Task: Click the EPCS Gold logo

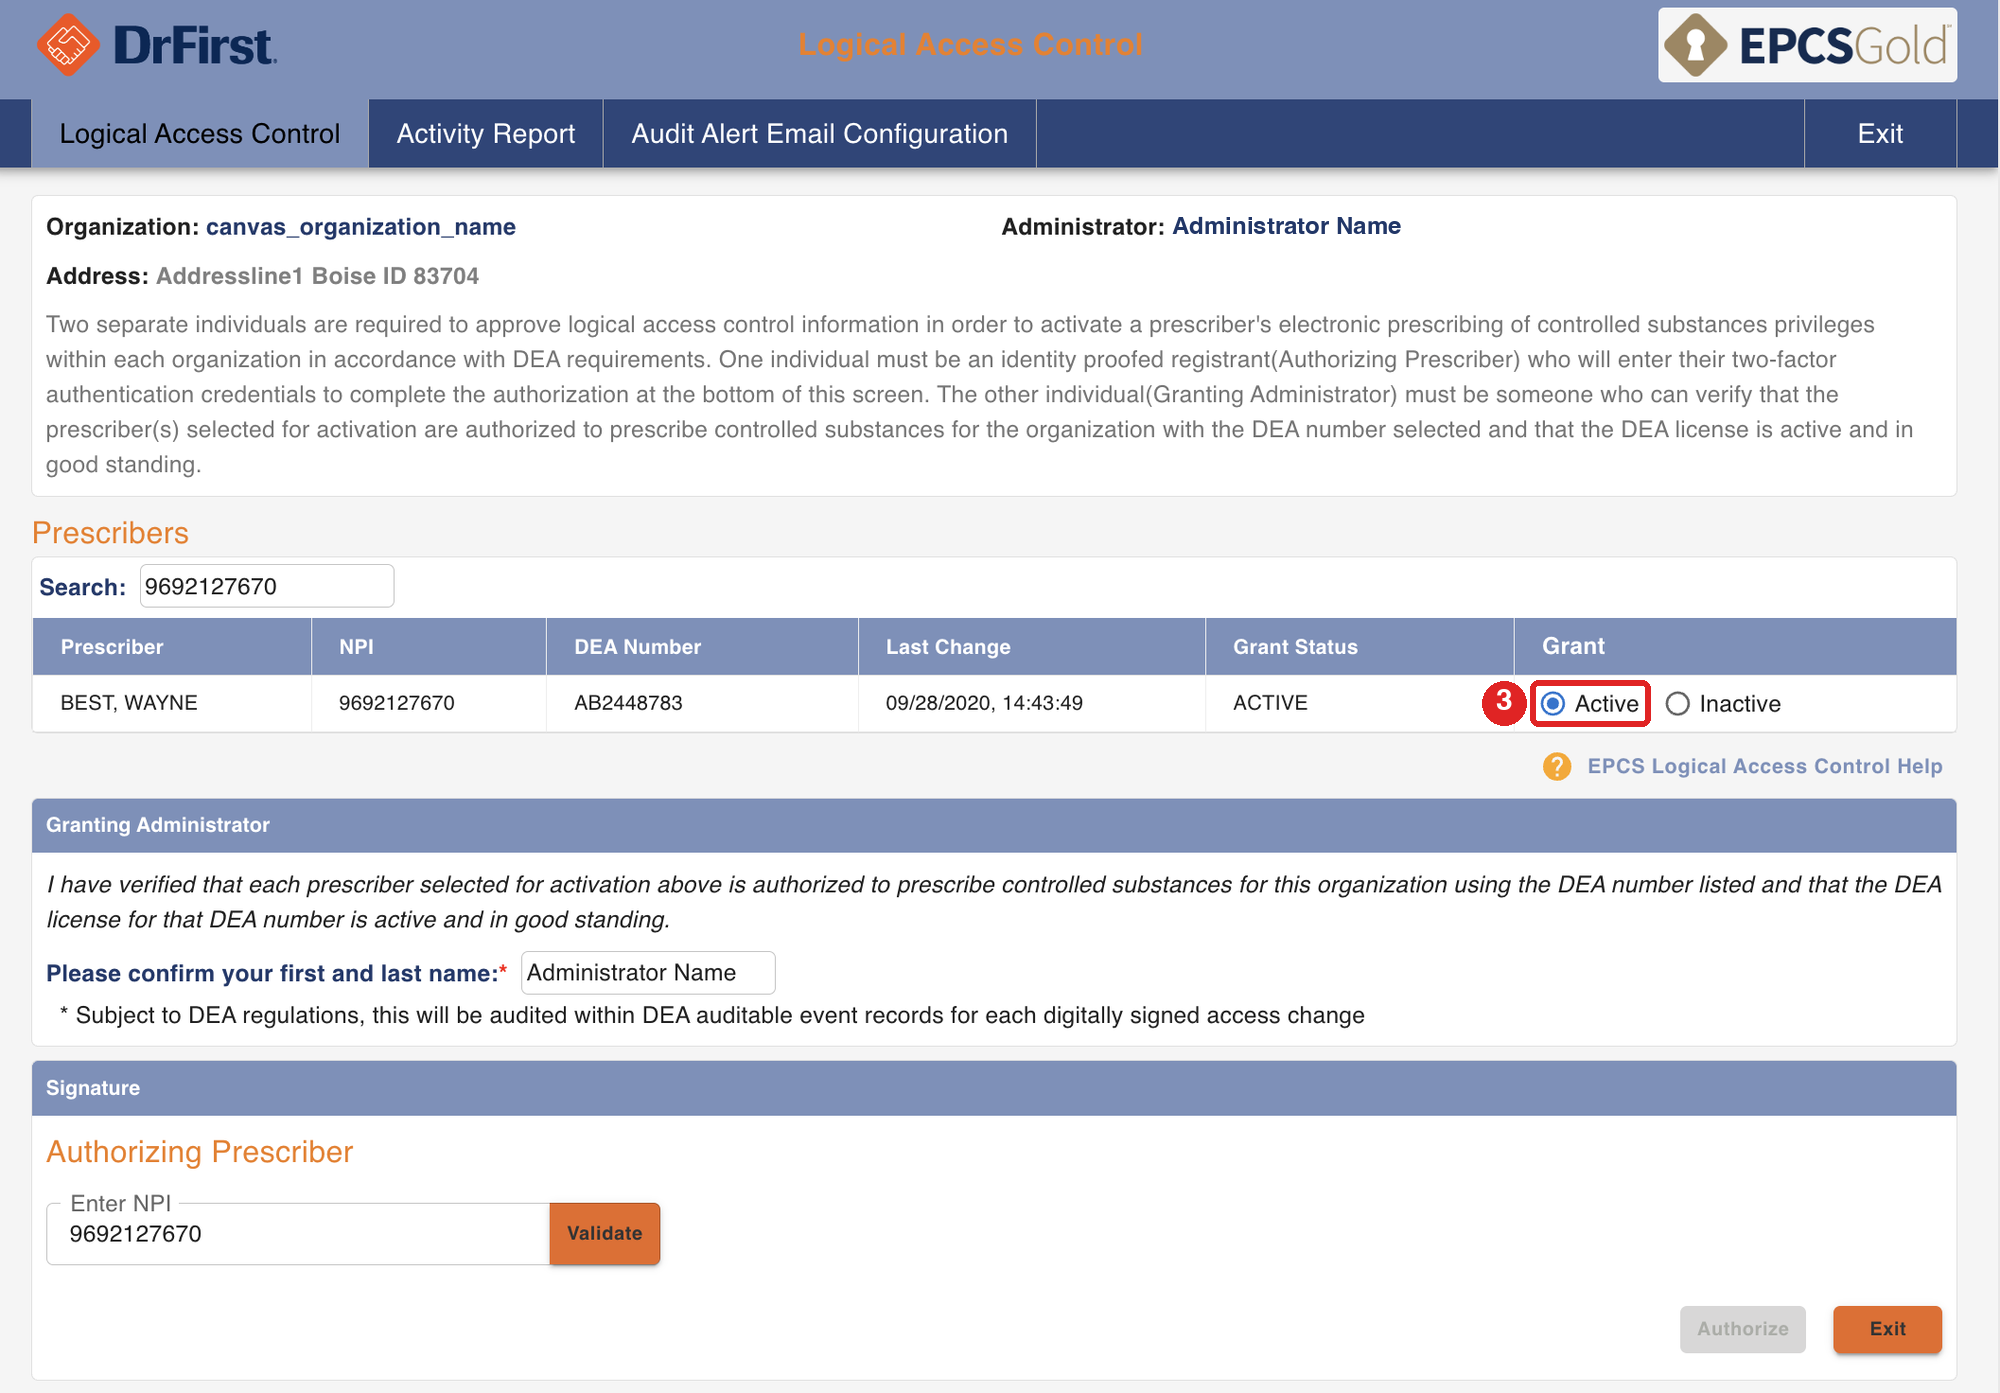Action: tap(1807, 45)
